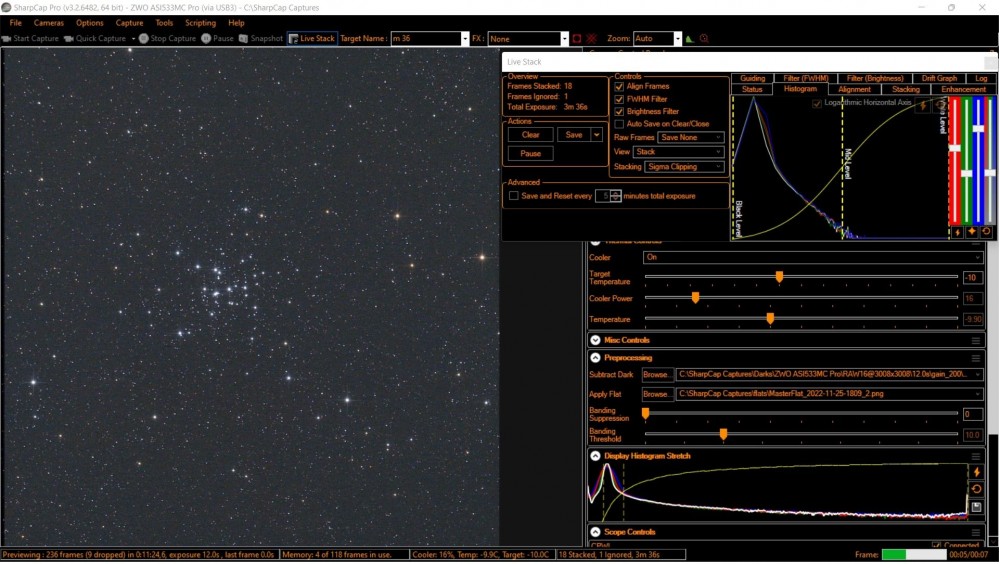
Task: Click the Target Temperature slider handle
Action: (x=779, y=277)
